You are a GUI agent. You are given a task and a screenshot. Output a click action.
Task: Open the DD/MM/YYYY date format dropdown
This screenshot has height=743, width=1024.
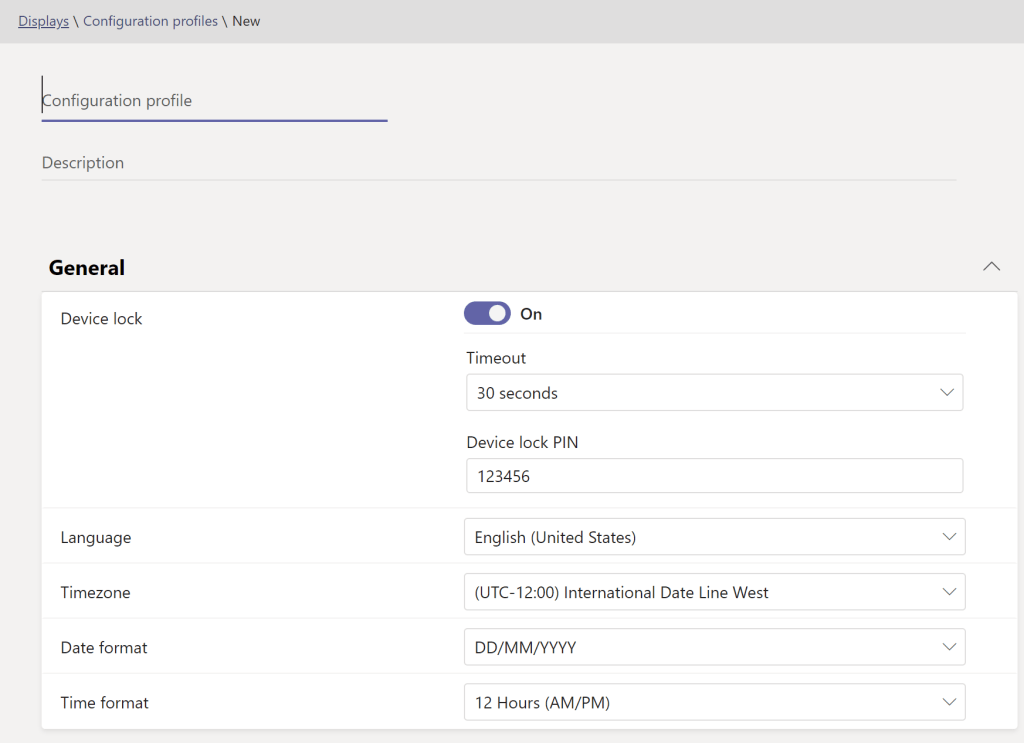700,647
